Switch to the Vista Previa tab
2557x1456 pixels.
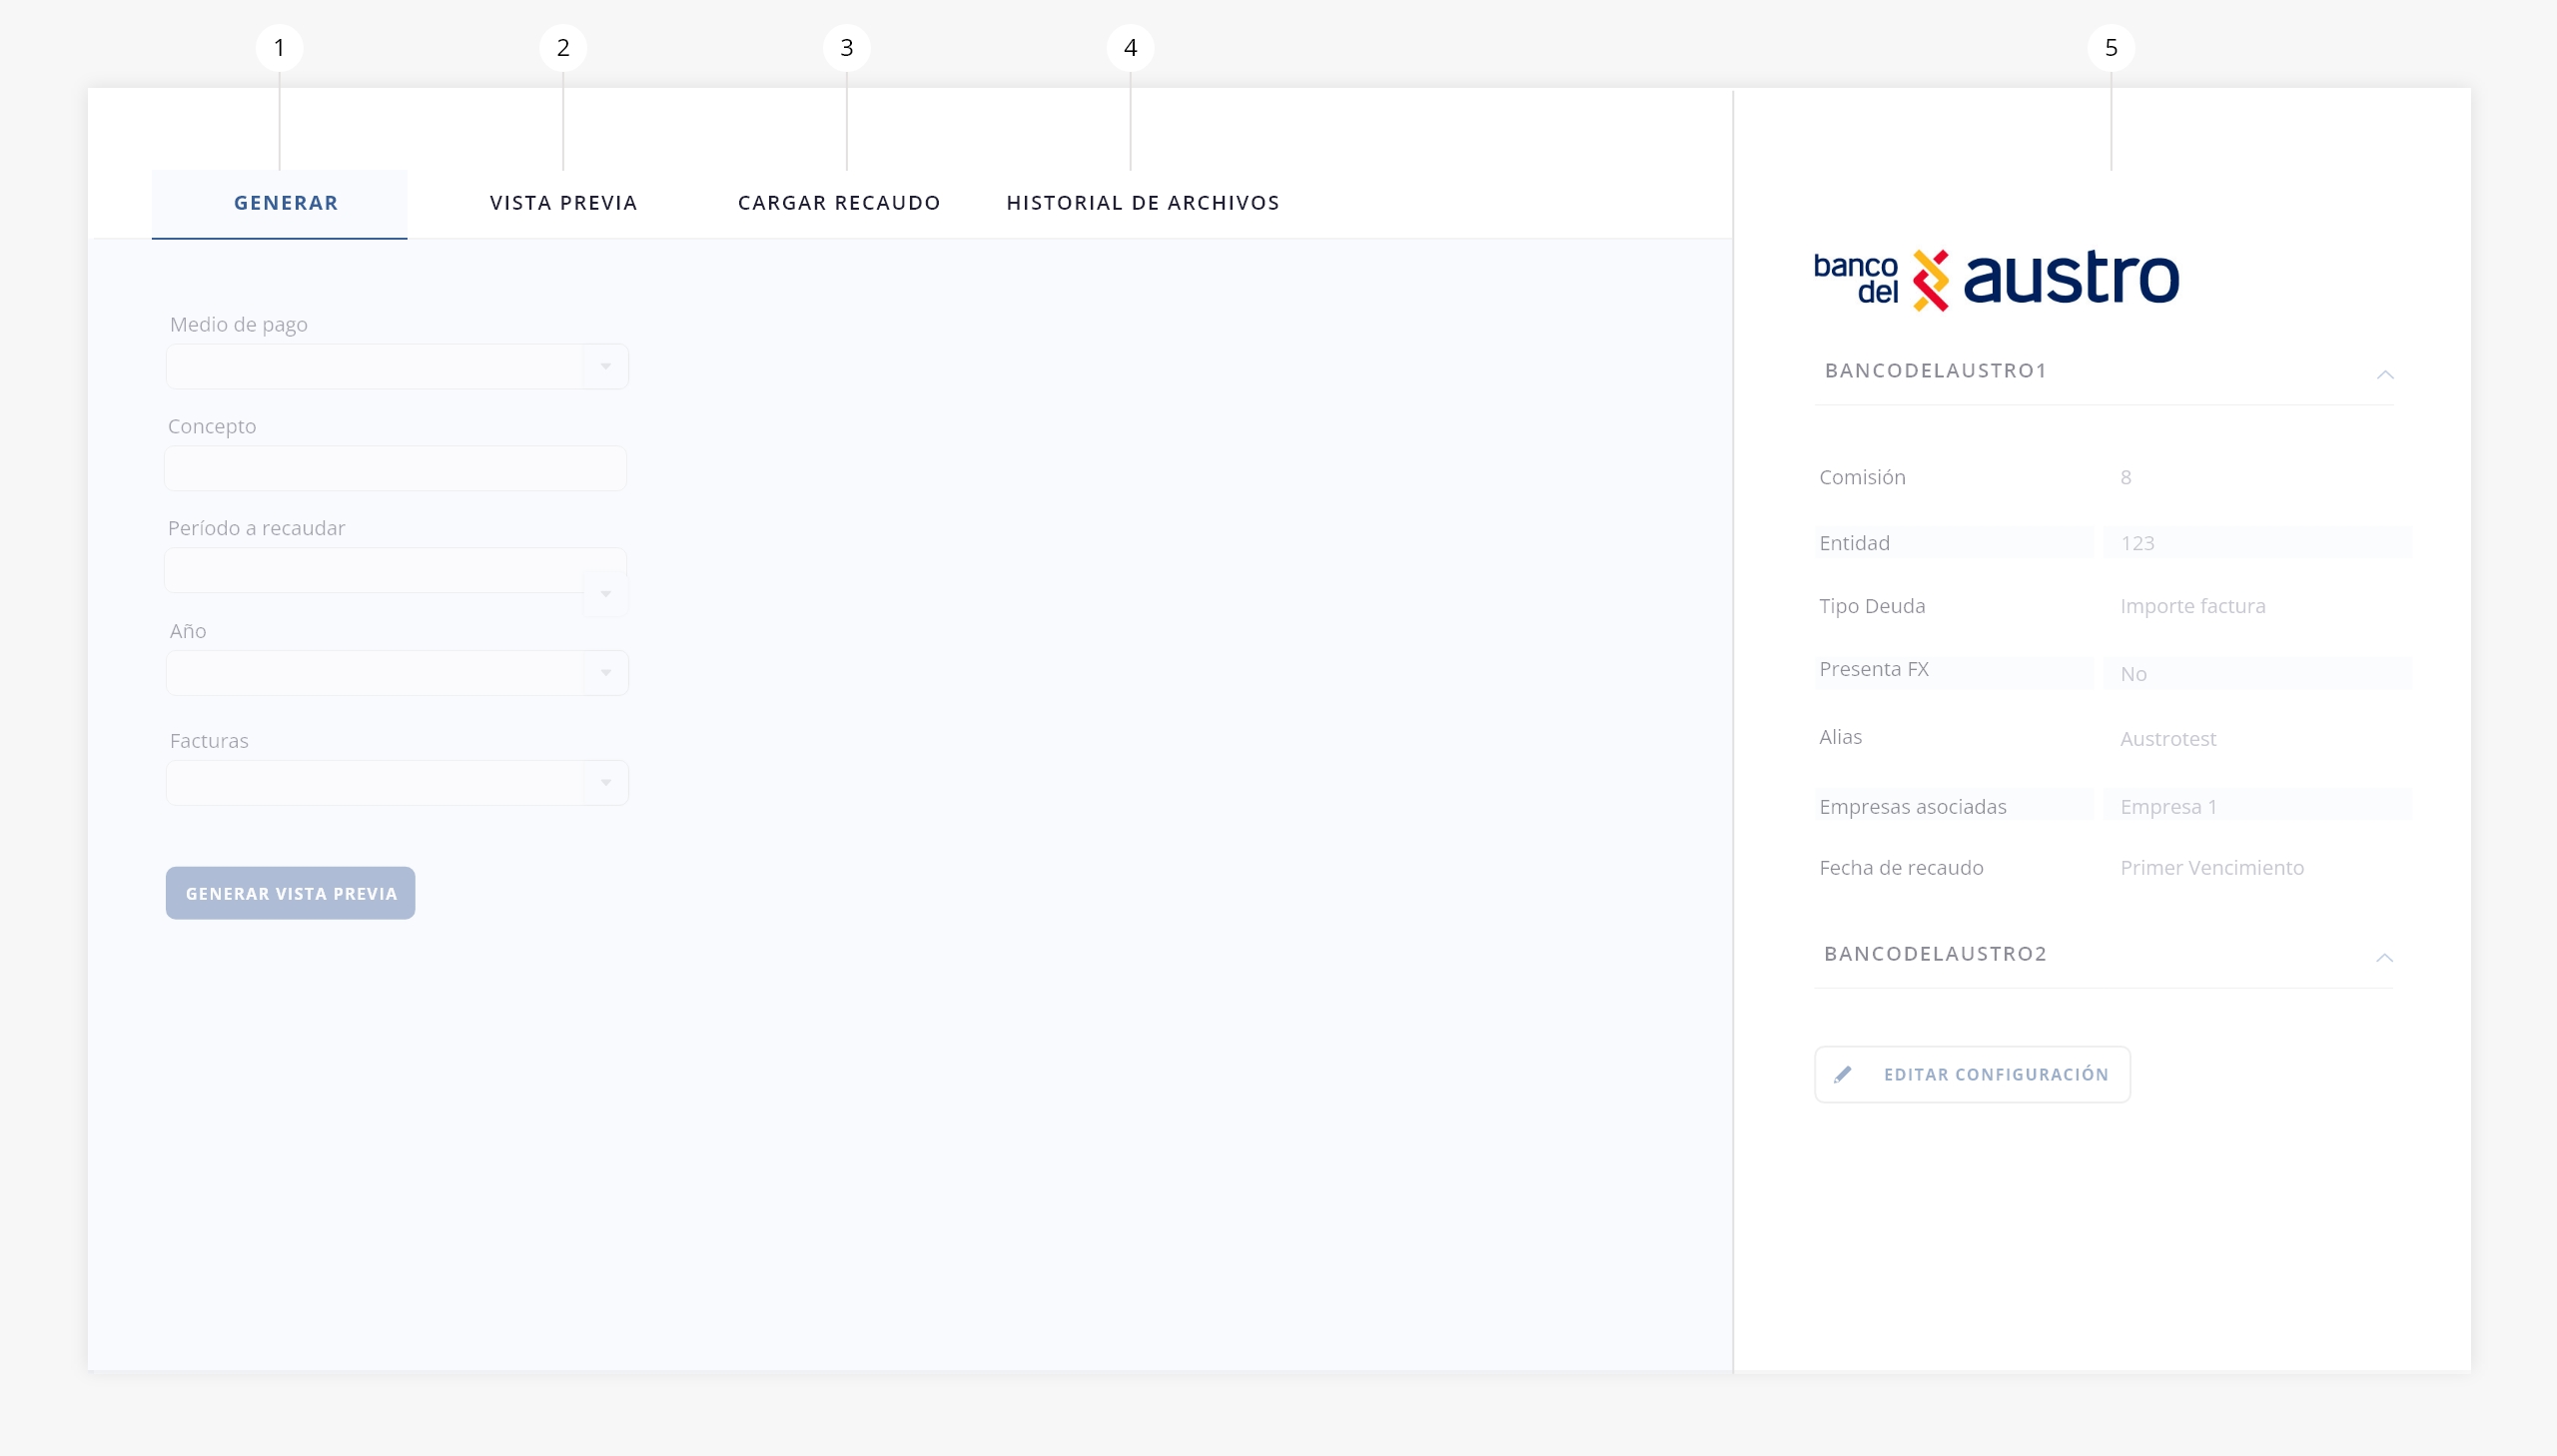(563, 203)
